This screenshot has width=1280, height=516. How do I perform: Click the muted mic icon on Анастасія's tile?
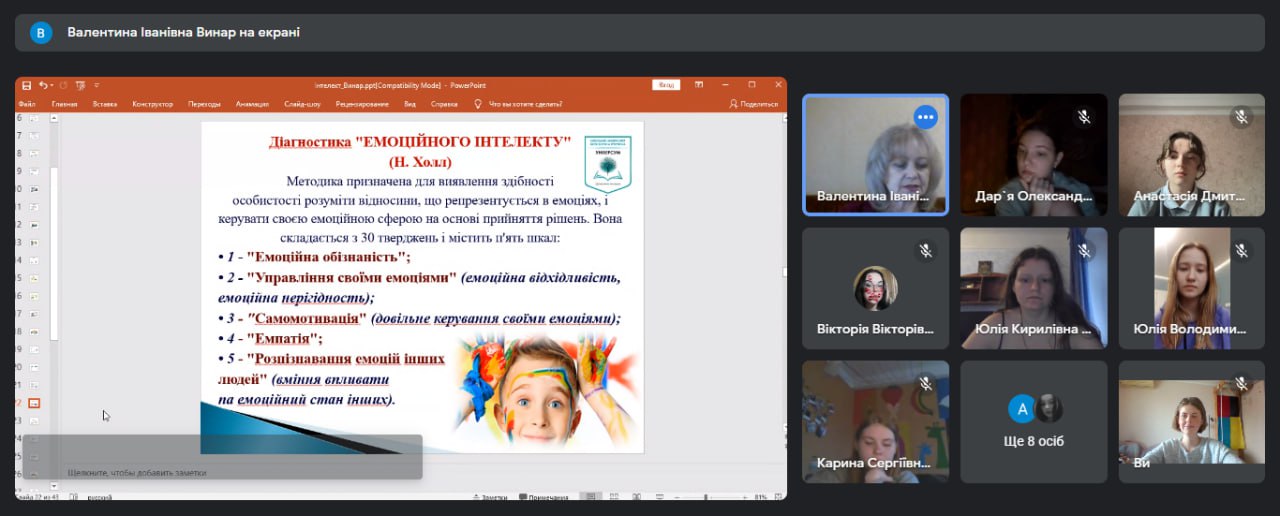(1241, 117)
